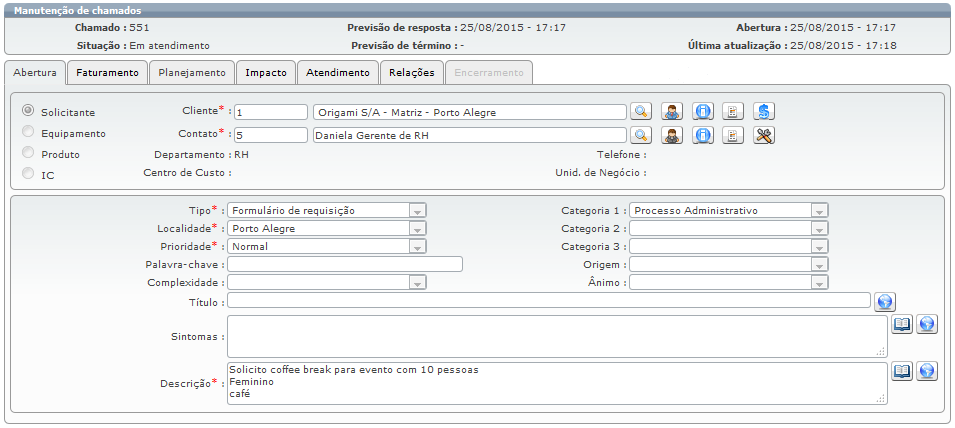The width and height of the screenshot is (955, 428).
Task: Click inside the Descrição text area
Action: [557, 384]
